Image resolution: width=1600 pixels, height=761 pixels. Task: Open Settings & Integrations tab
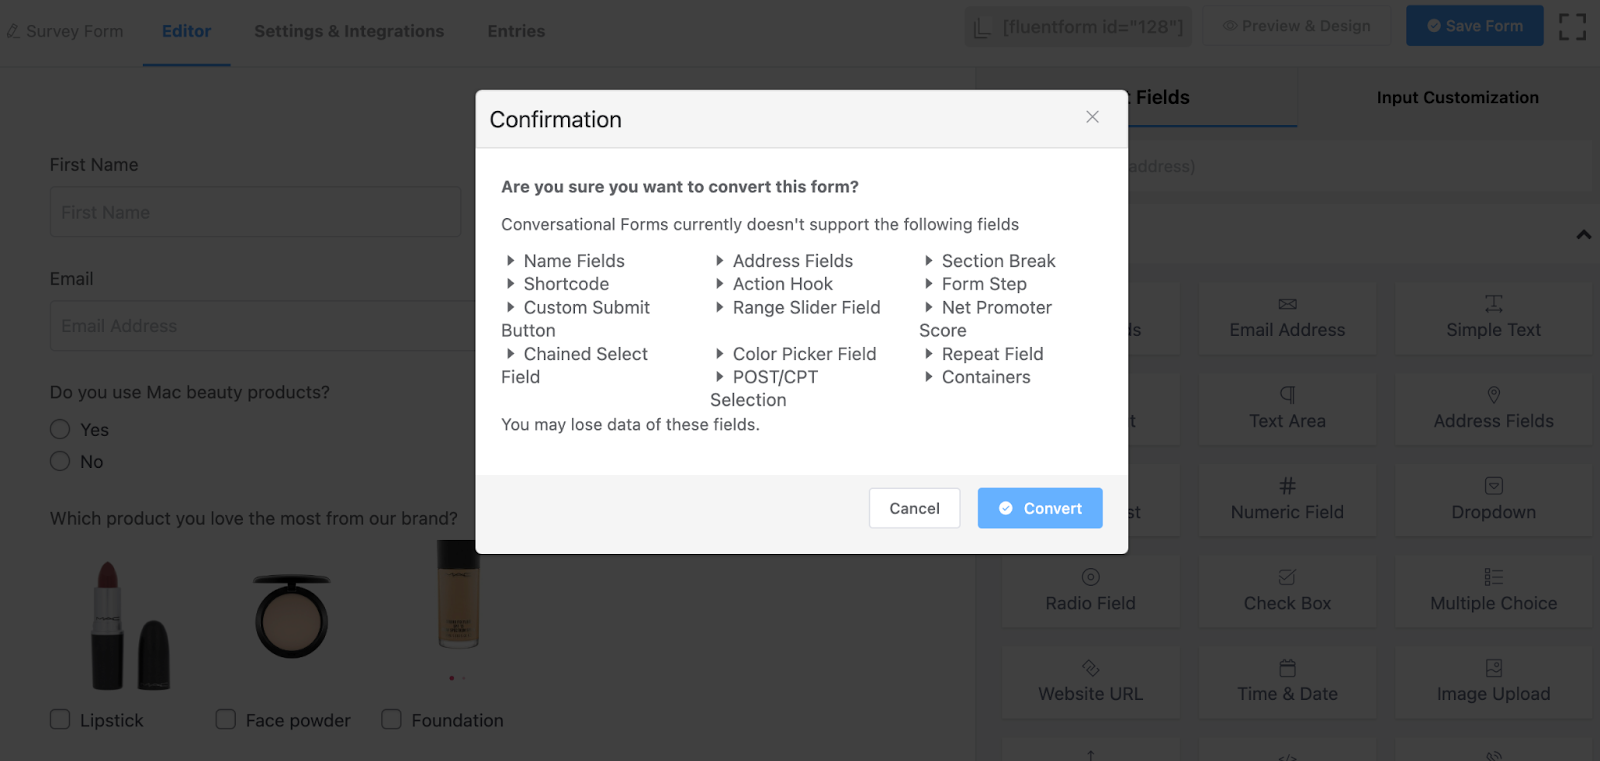click(349, 31)
